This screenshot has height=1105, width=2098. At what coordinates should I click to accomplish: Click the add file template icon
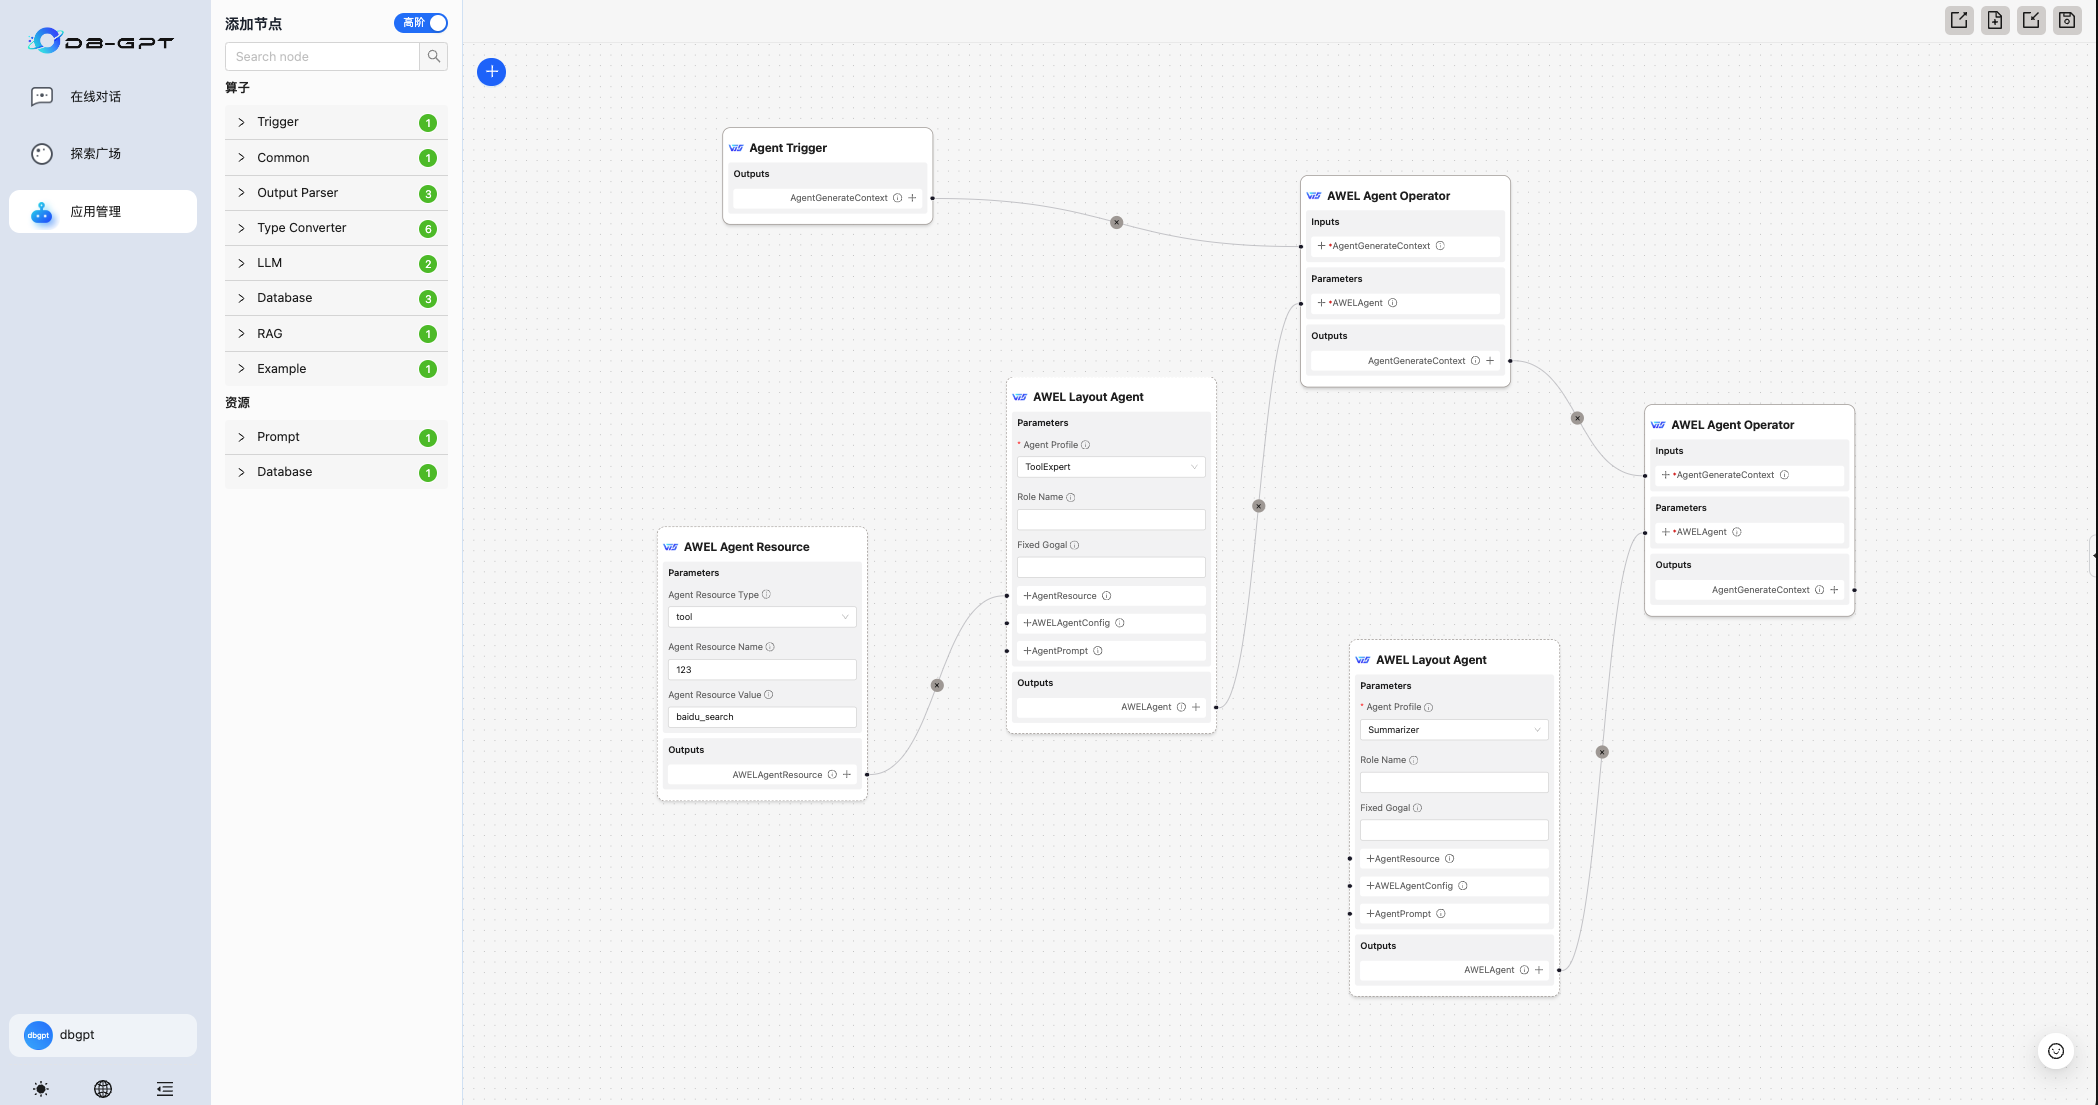click(x=1995, y=20)
